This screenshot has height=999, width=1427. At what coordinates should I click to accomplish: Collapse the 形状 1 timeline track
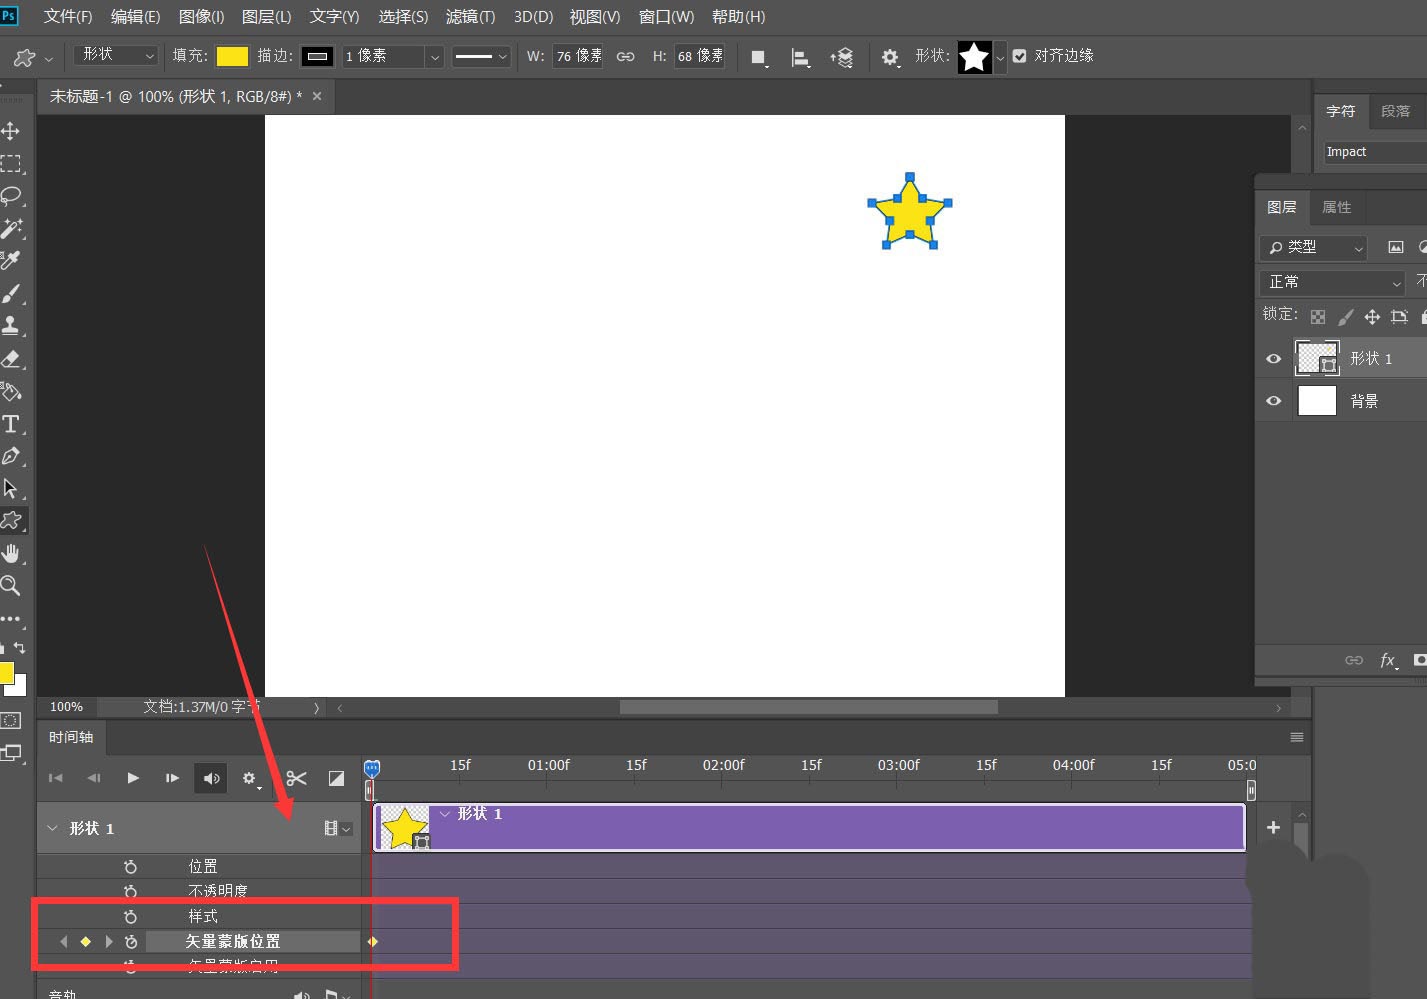pyautogui.click(x=53, y=828)
